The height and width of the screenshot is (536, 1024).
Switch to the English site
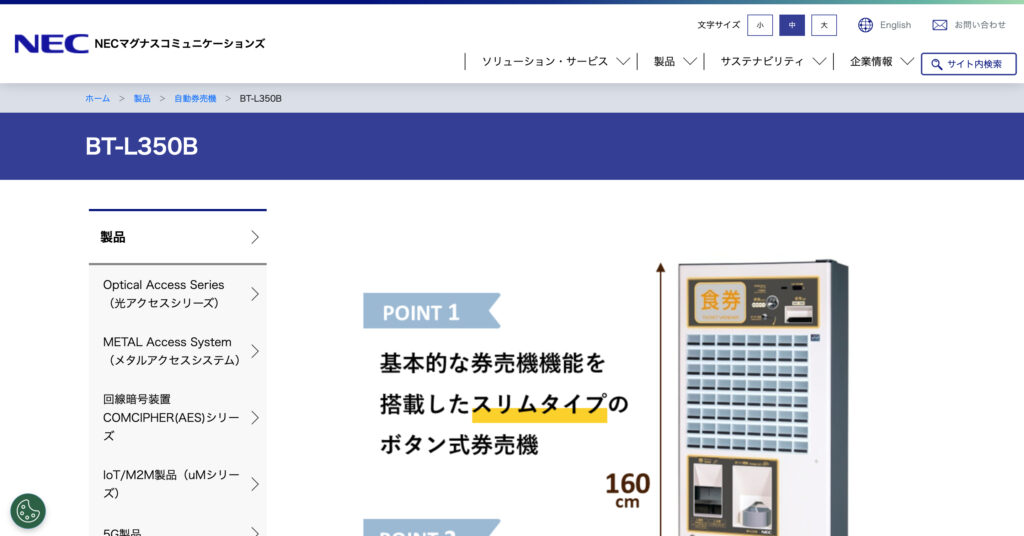(895, 25)
